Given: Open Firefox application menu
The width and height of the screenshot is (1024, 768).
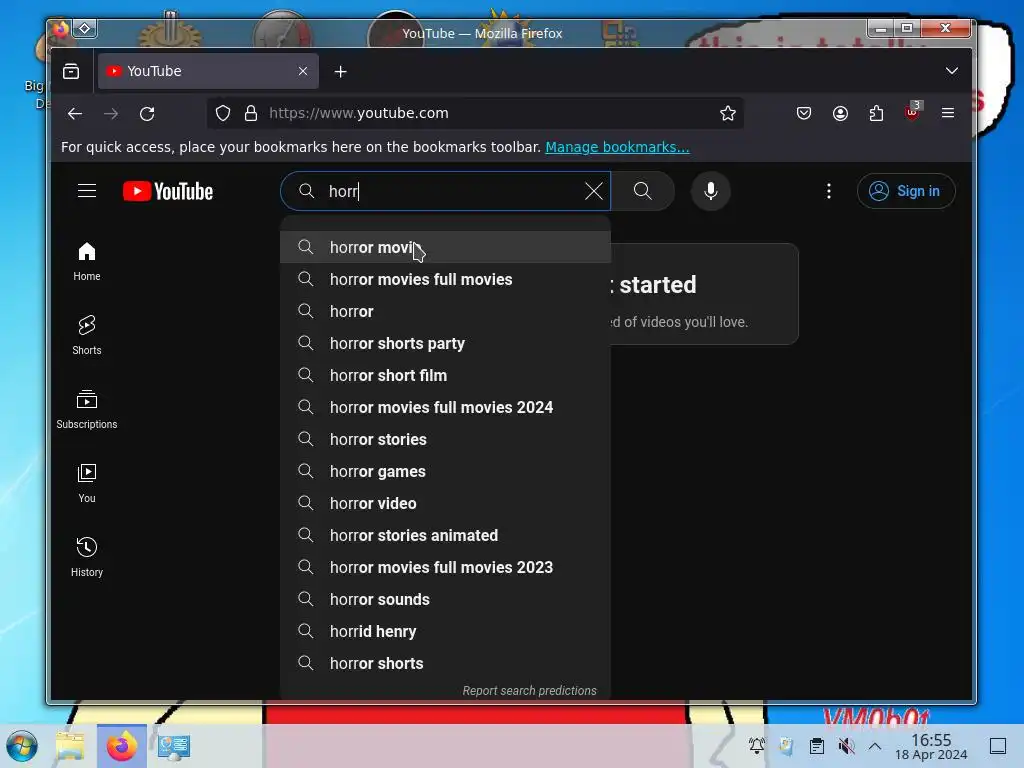Looking at the screenshot, I should (x=948, y=114).
